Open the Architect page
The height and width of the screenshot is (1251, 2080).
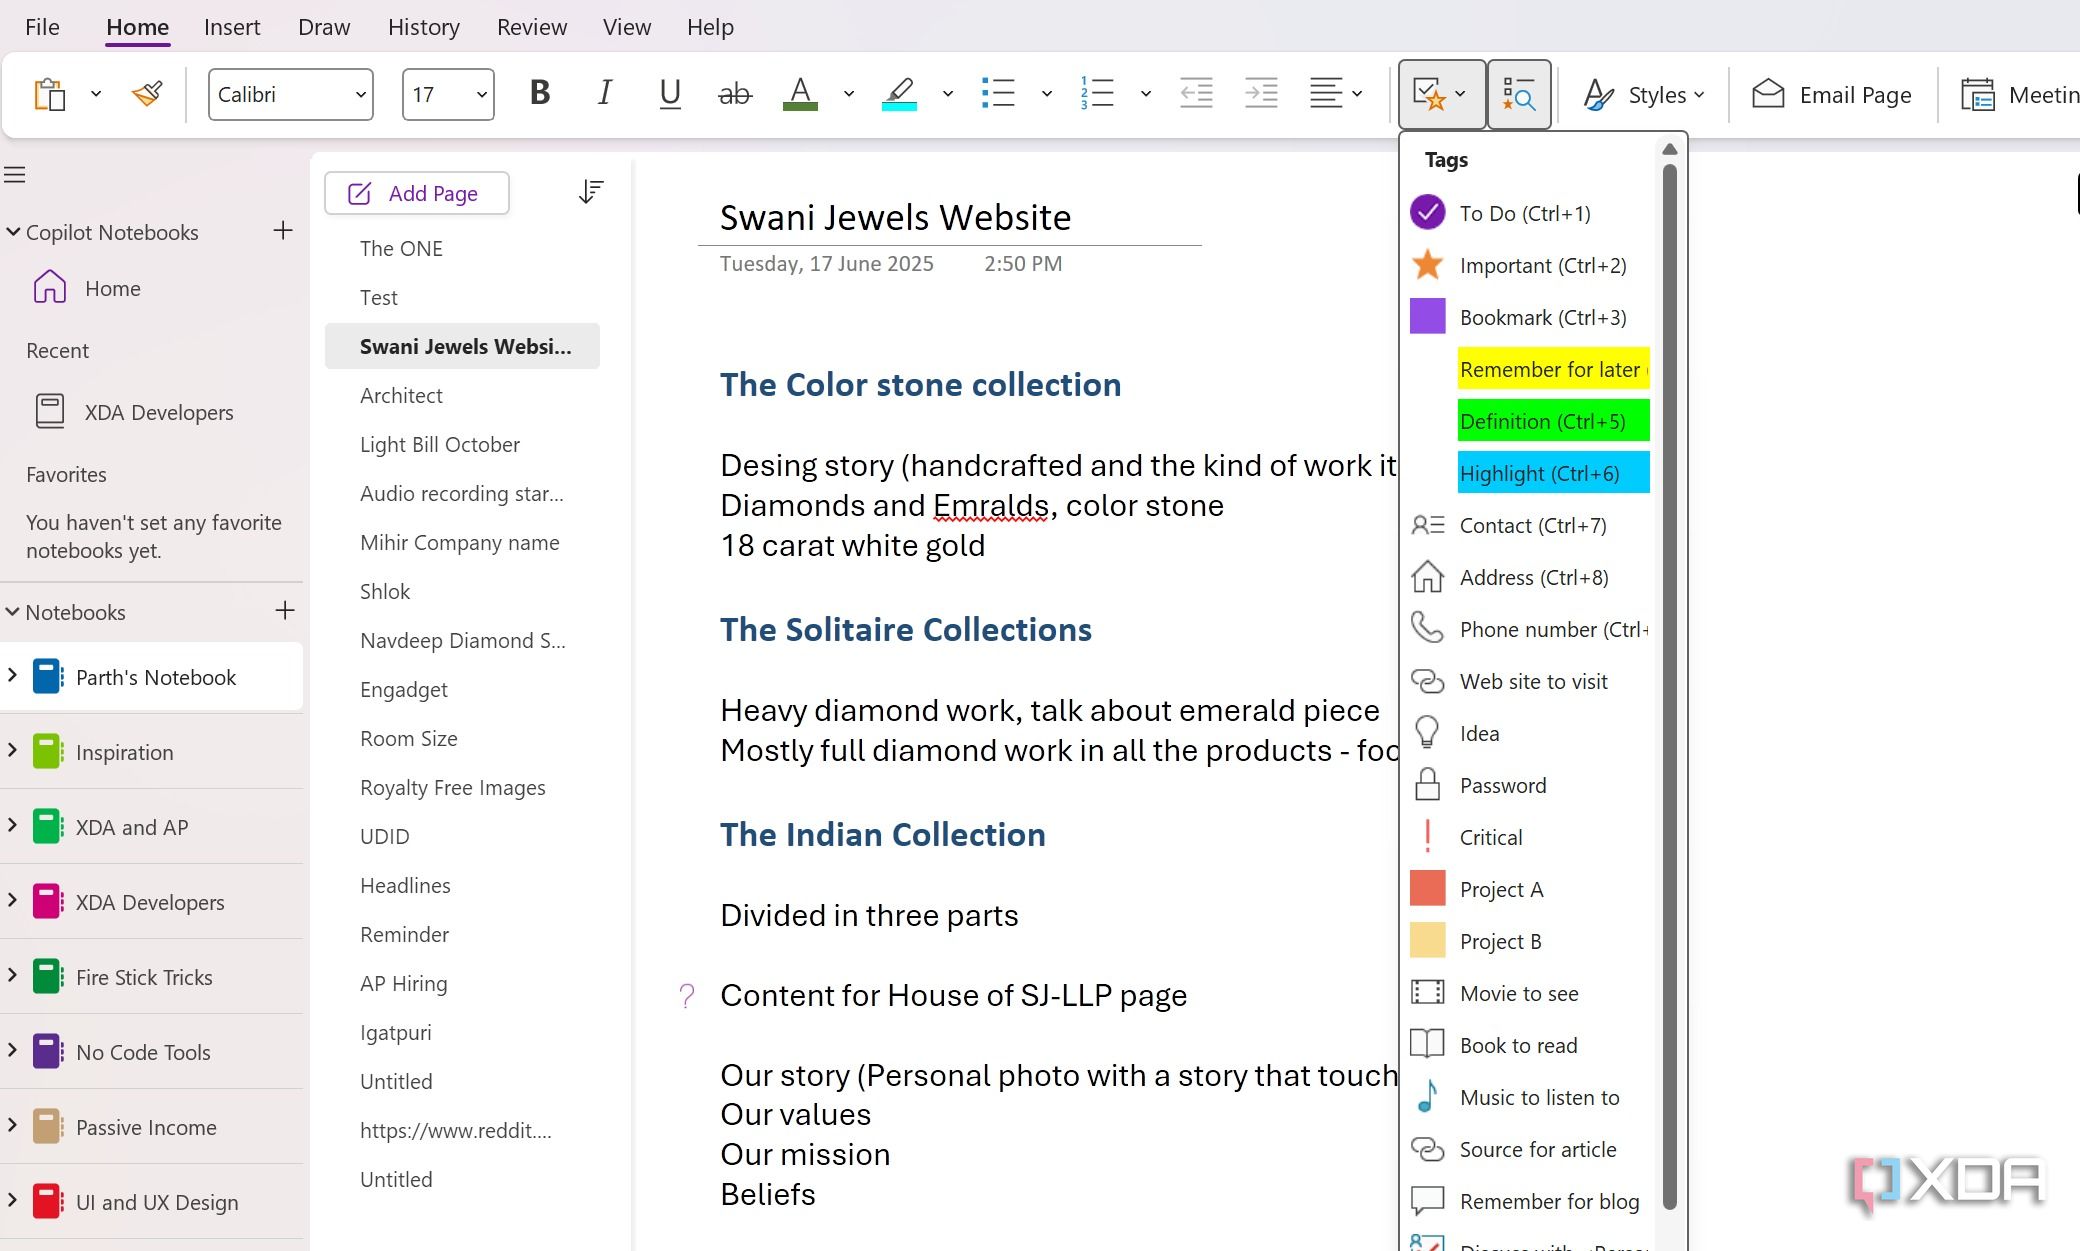[x=401, y=395]
